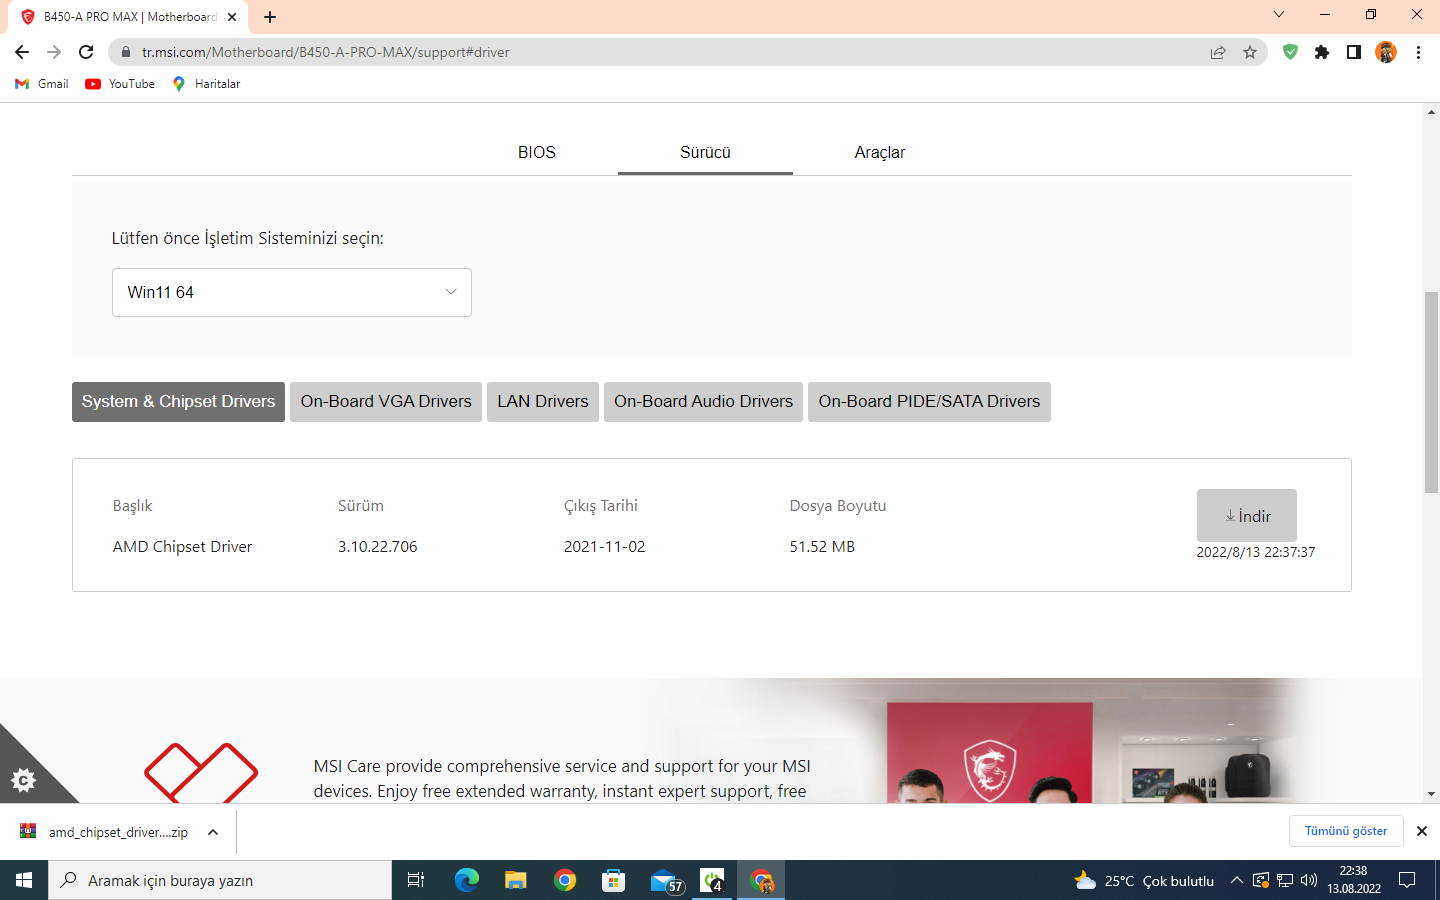Switch to the Araçlar tab
The height and width of the screenshot is (900, 1440).
(x=880, y=152)
